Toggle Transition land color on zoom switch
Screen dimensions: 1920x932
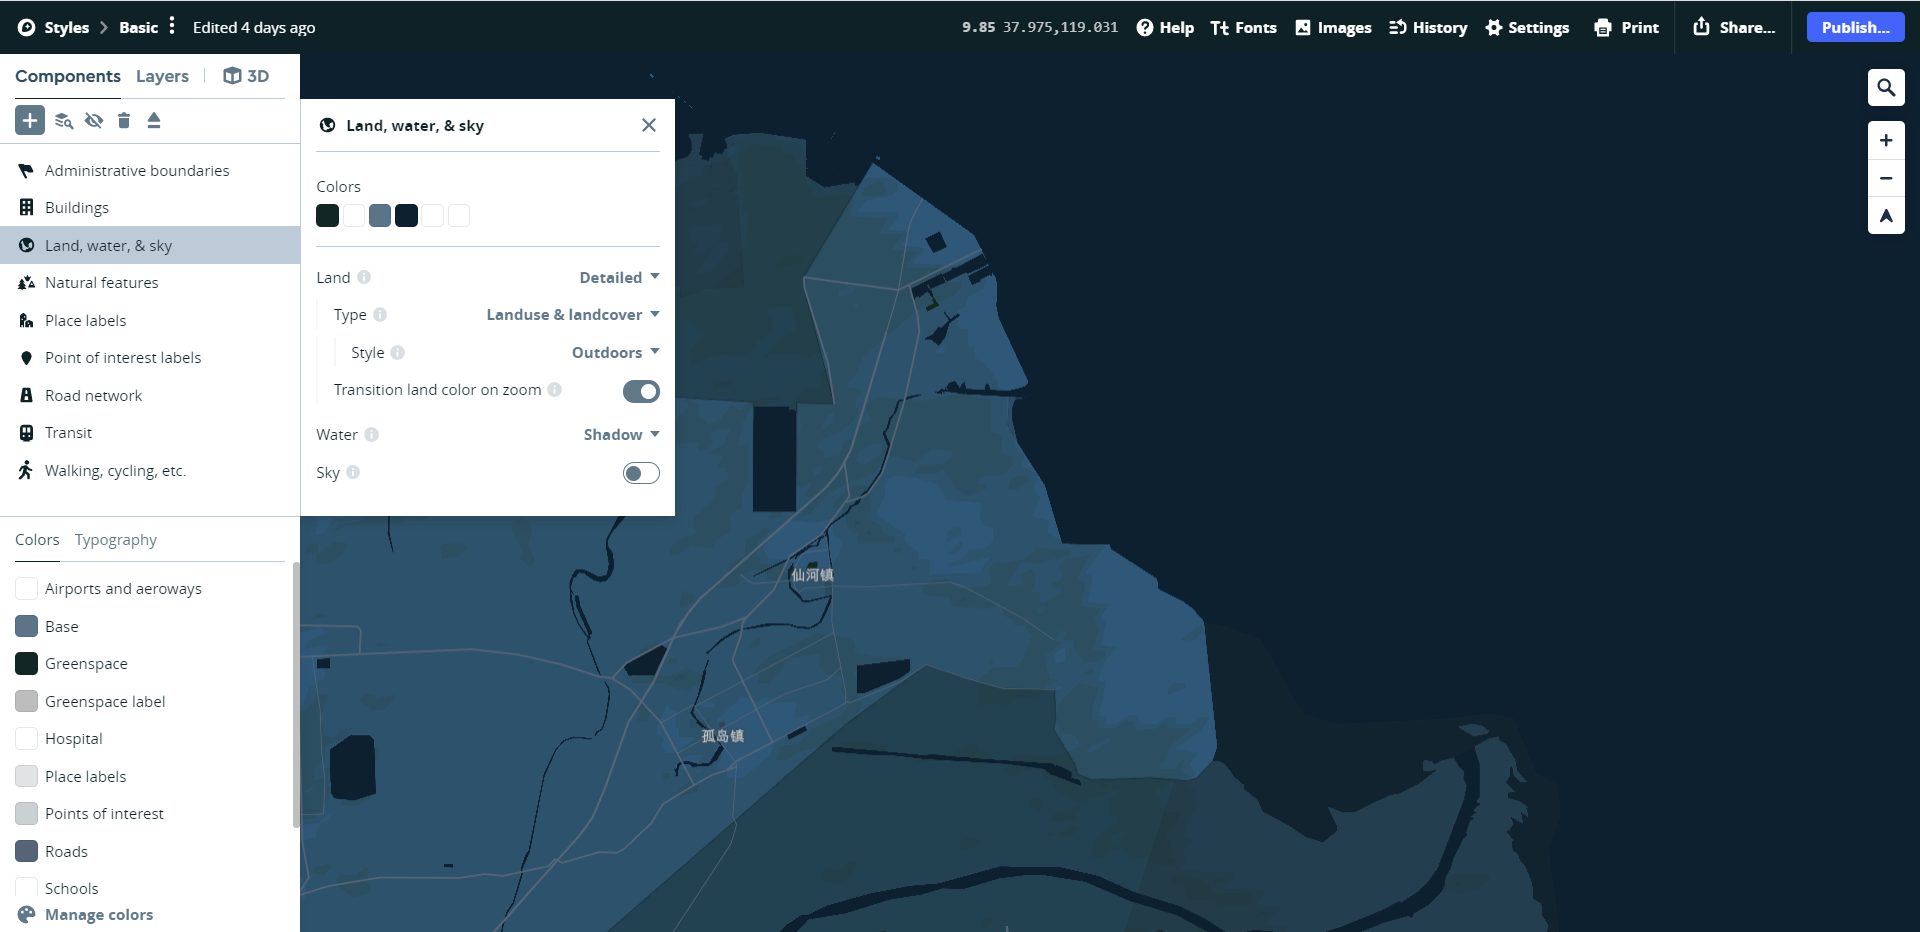pos(641,391)
